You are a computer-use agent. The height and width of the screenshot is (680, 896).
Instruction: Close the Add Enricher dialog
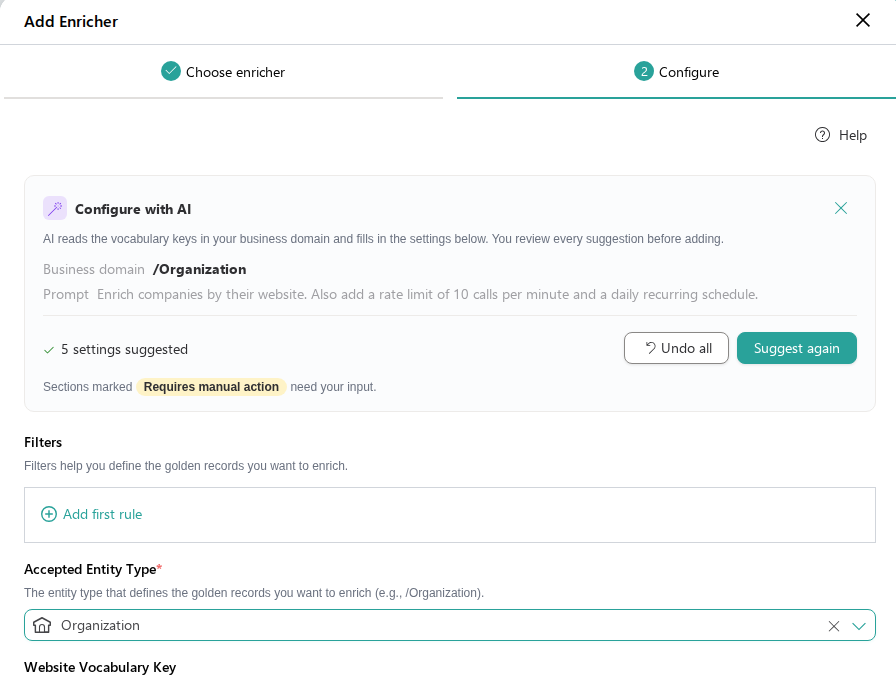pos(862,21)
